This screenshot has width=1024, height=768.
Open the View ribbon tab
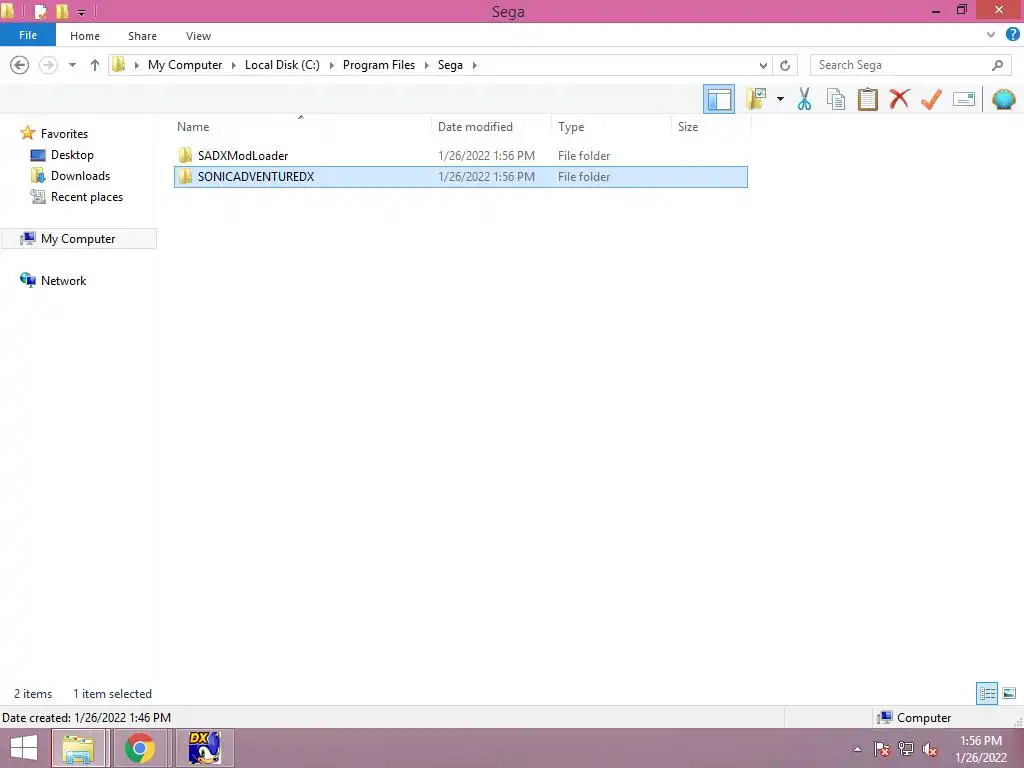(x=198, y=36)
